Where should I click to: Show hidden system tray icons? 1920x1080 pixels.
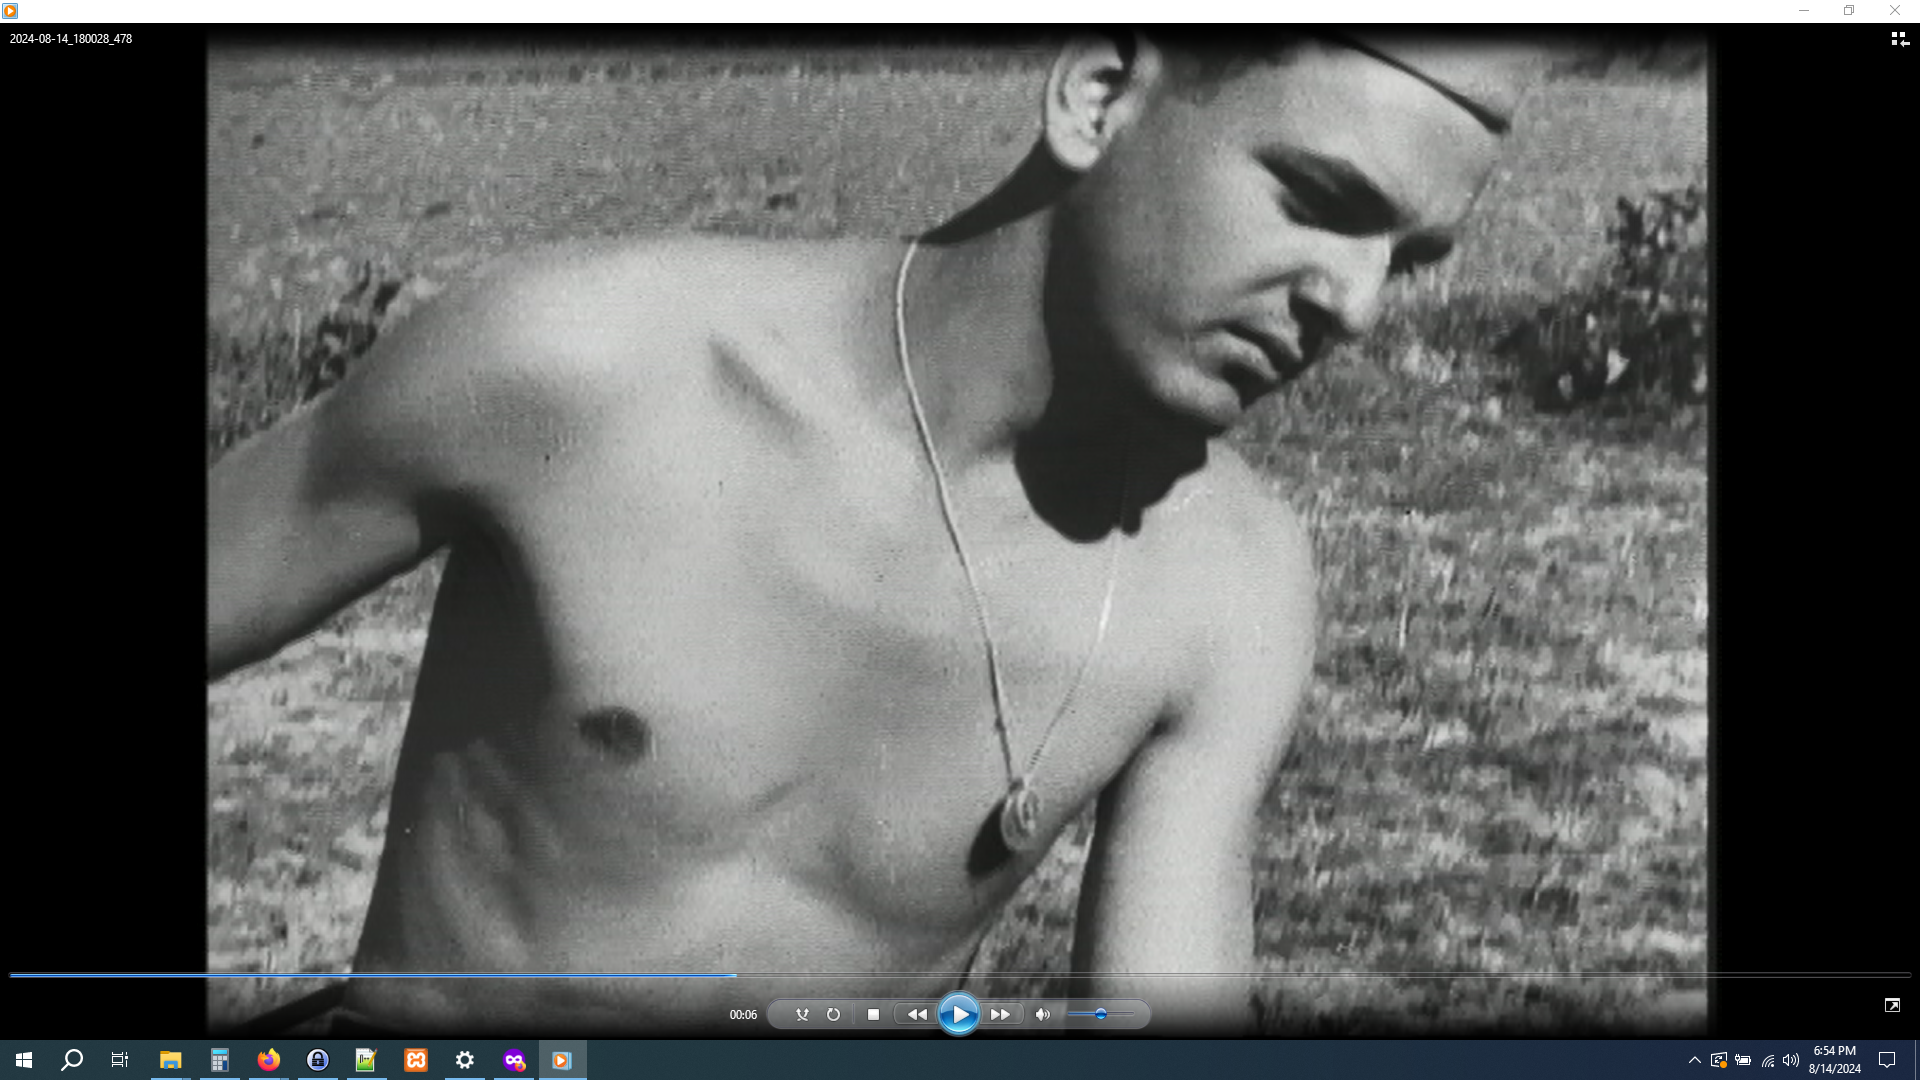[1694, 1060]
